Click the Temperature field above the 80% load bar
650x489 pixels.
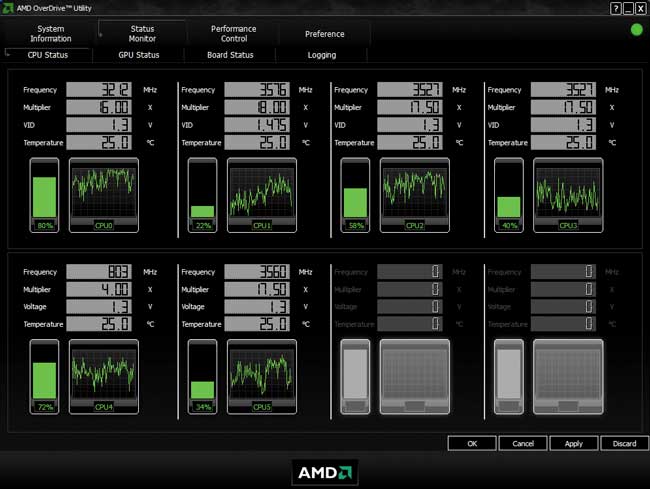coord(99,143)
